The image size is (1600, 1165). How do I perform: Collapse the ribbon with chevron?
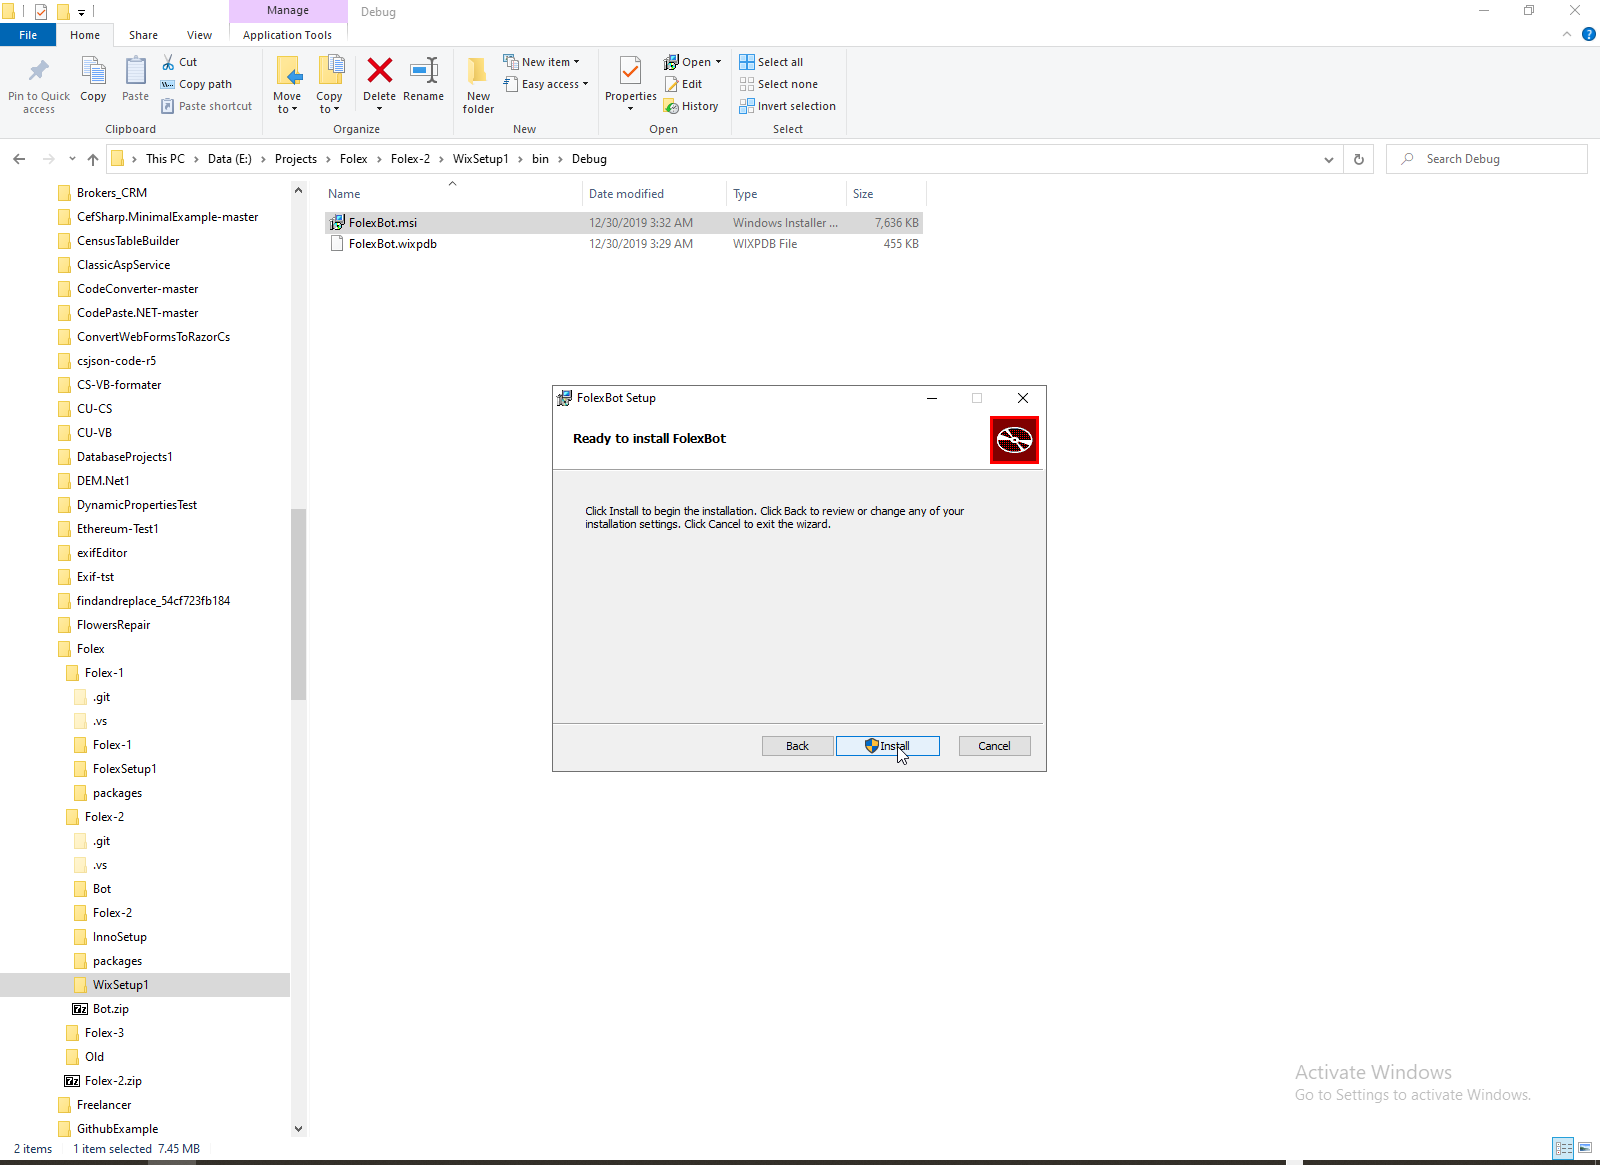coord(1567,34)
